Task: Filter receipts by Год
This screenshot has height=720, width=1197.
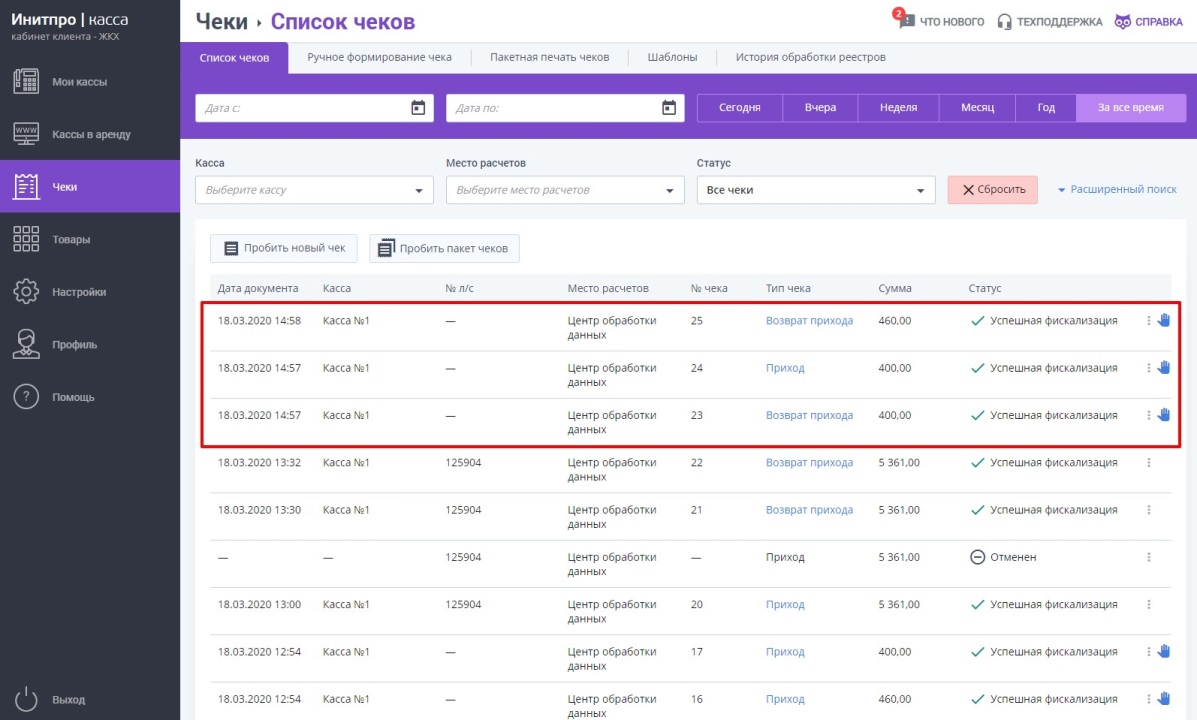Action: [1046, 108]
